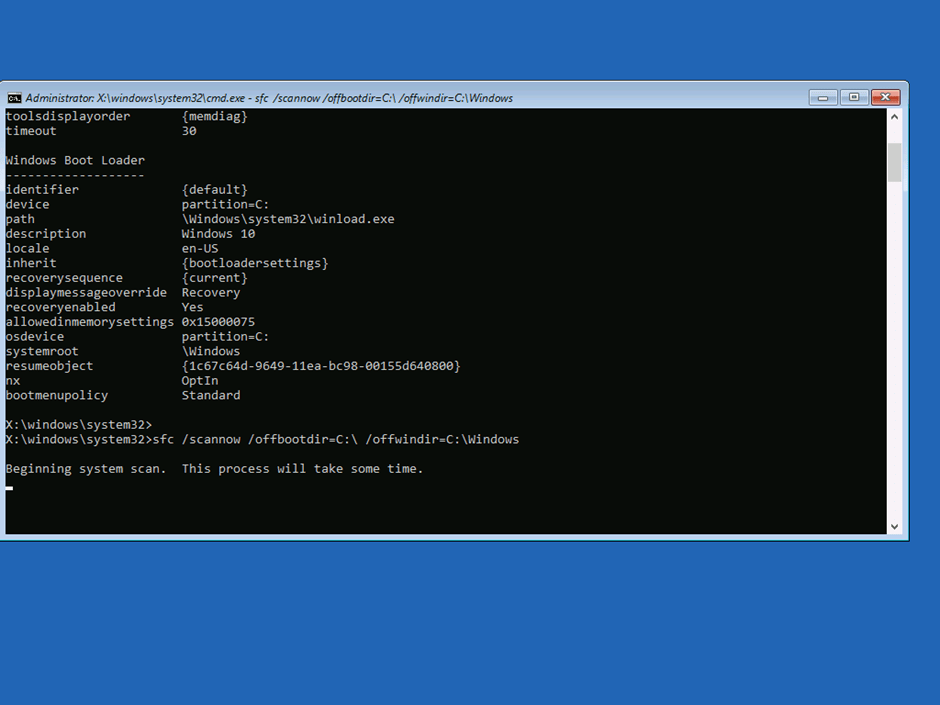Click the 'allowedinmemorysettings' label

[x=90, y=322]
